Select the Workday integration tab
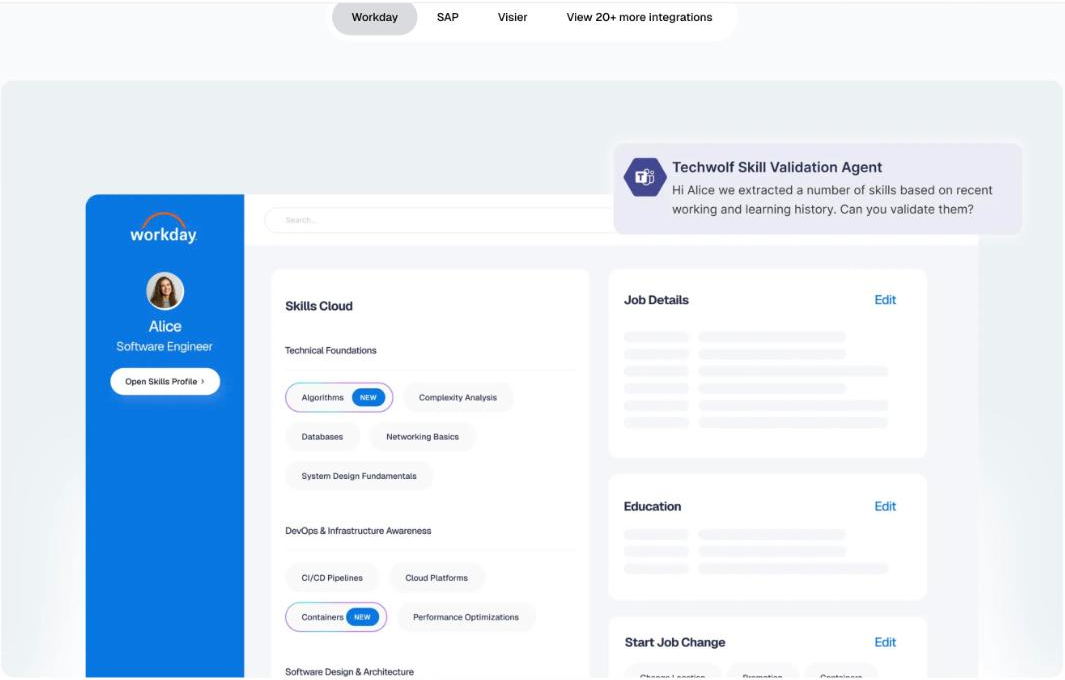1065x680 pixels. pos(374,18)
